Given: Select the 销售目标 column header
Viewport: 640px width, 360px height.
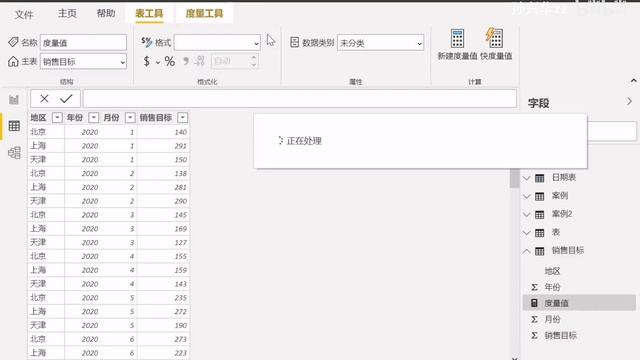Looking at the screenshot, I should pos(156,118).
